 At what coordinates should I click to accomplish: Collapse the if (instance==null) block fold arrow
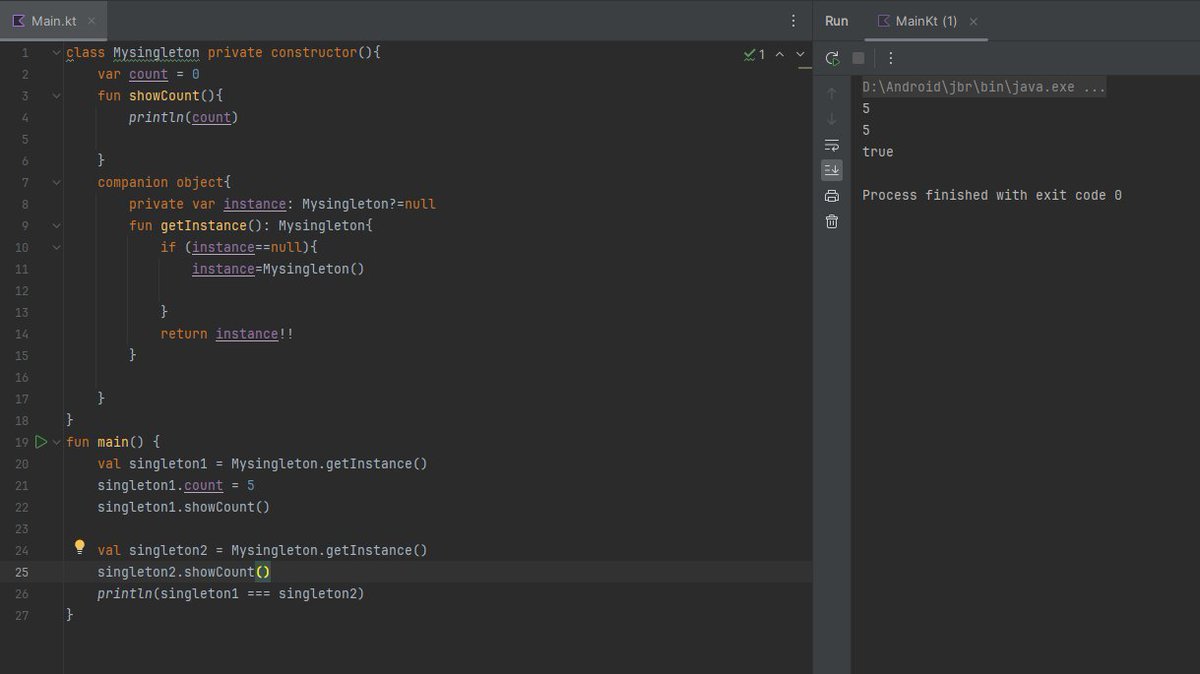(x=57, y=247)
